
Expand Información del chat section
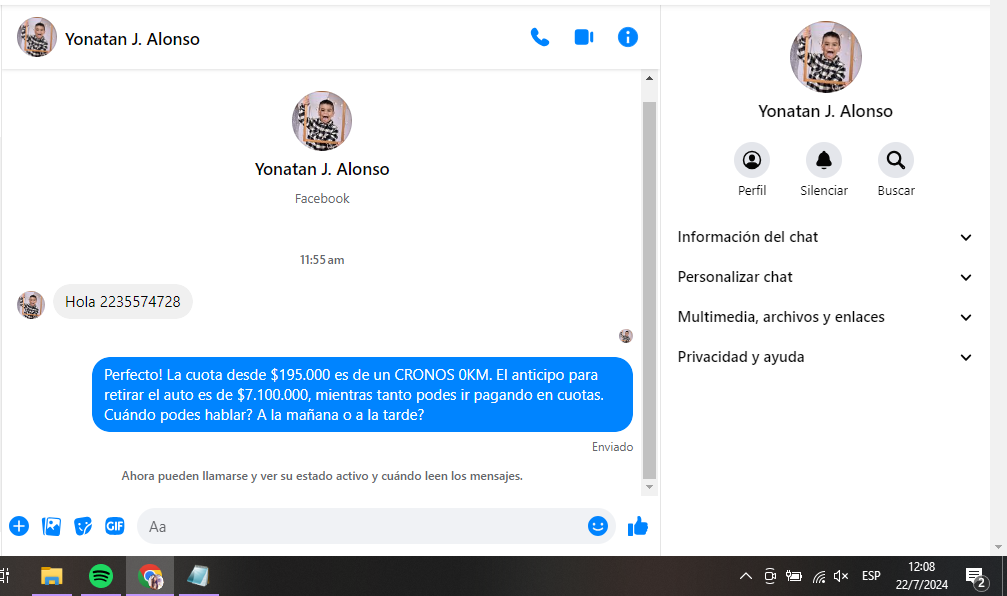(x=825, y=237)
